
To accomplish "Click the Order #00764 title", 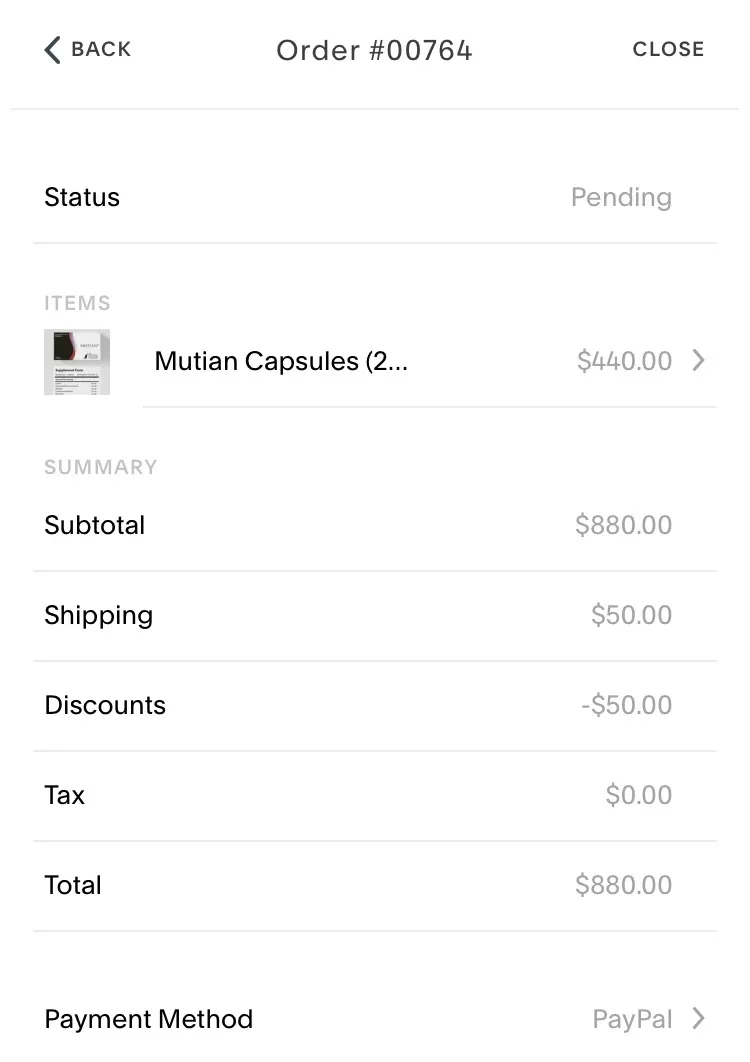I will 374,50.
